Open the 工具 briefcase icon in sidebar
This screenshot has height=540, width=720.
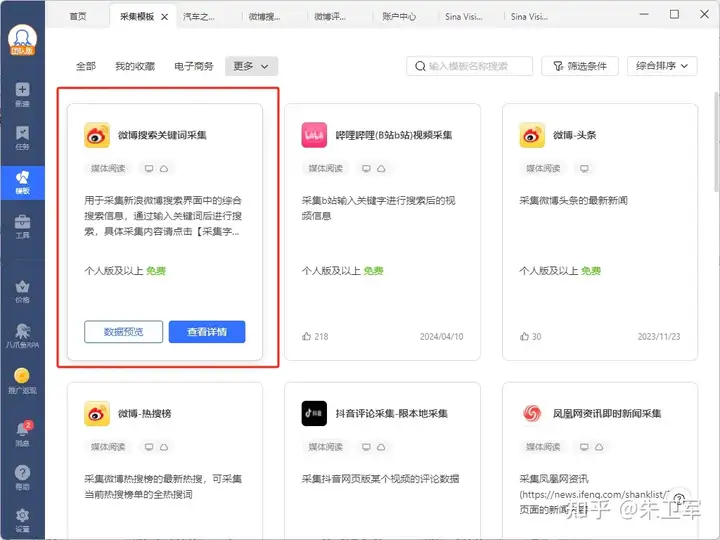(x=22, y=222)
